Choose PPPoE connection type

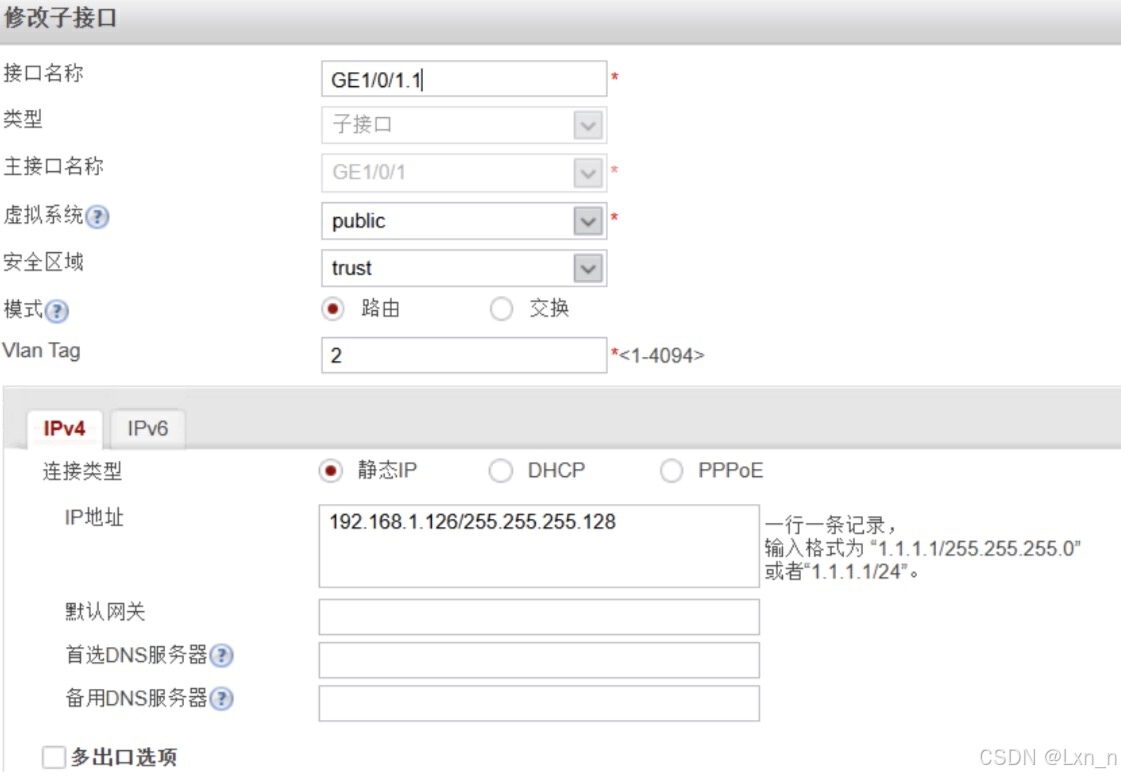point(671,471)
